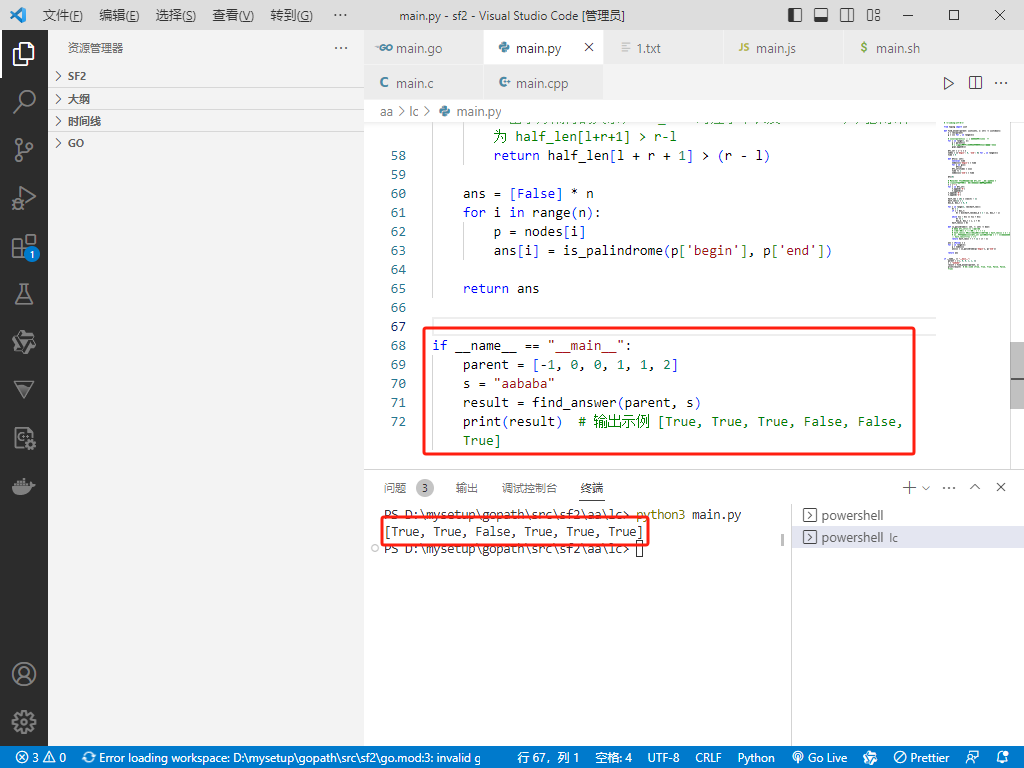Close the bottom terminal panel
1024x768 pixels.
click(1000, 487)
